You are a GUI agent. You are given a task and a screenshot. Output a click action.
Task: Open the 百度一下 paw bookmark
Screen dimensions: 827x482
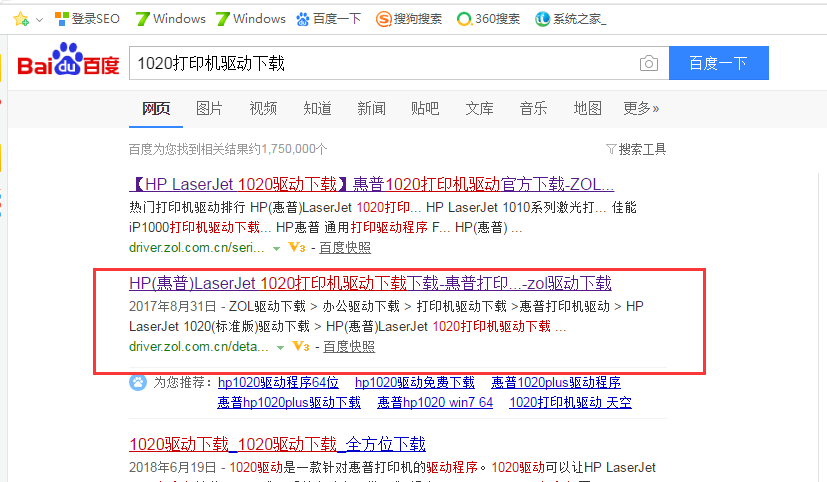[328, 19]
